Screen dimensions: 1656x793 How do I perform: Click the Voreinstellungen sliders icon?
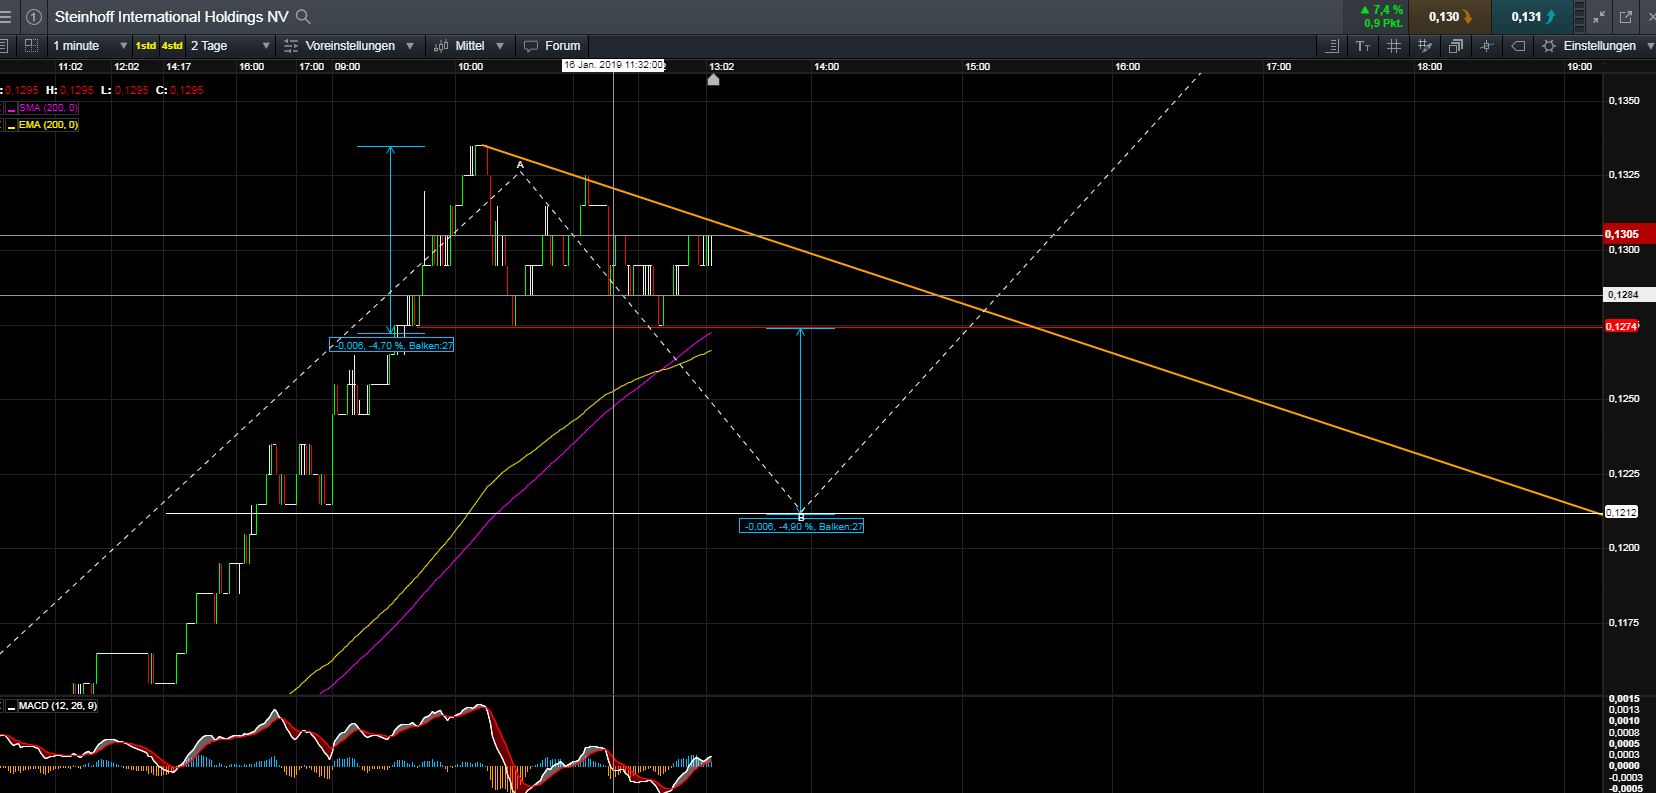coord(291,46)
